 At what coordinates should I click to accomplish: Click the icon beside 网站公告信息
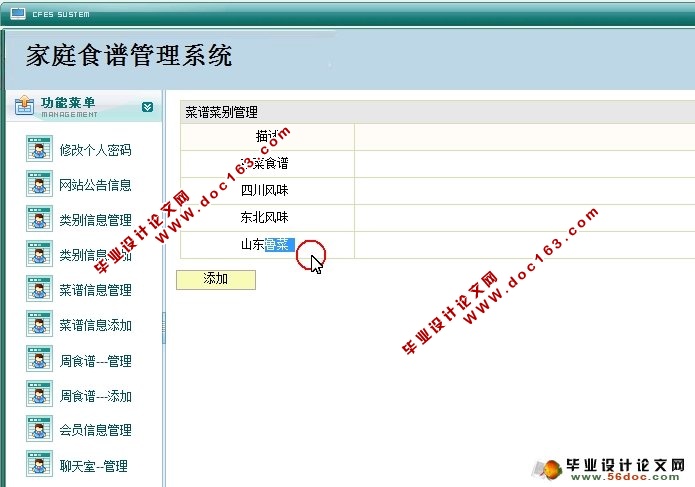[39, 183]
